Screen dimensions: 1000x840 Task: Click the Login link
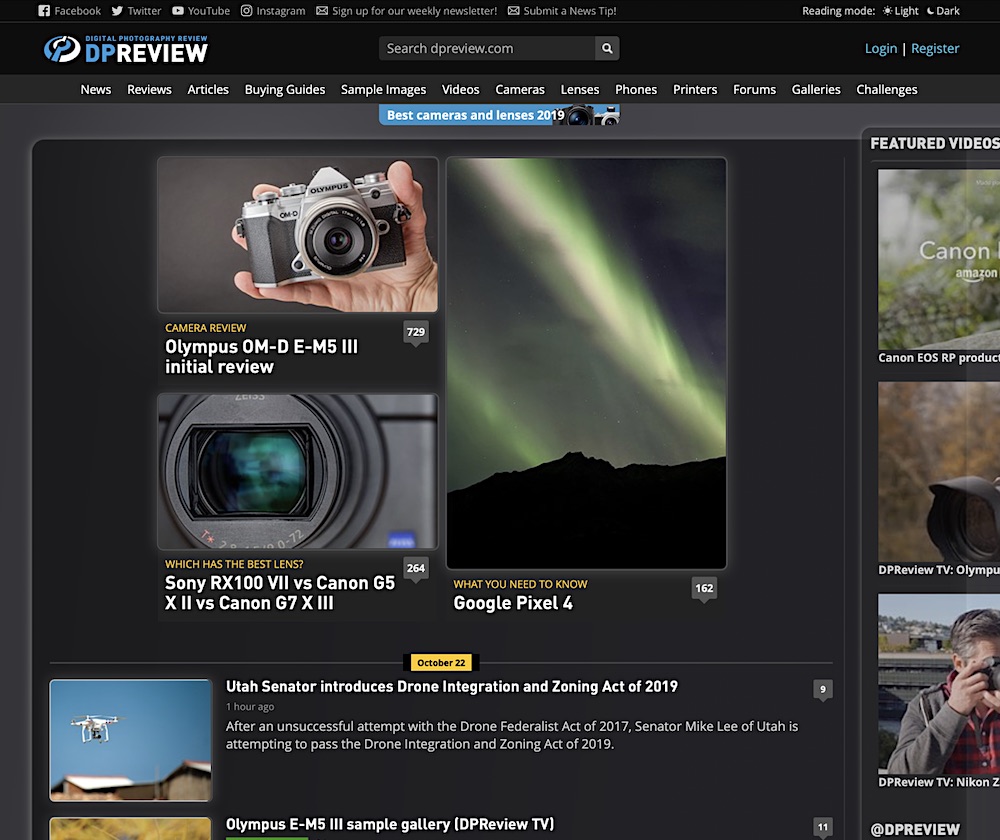[x=881, y=48]
